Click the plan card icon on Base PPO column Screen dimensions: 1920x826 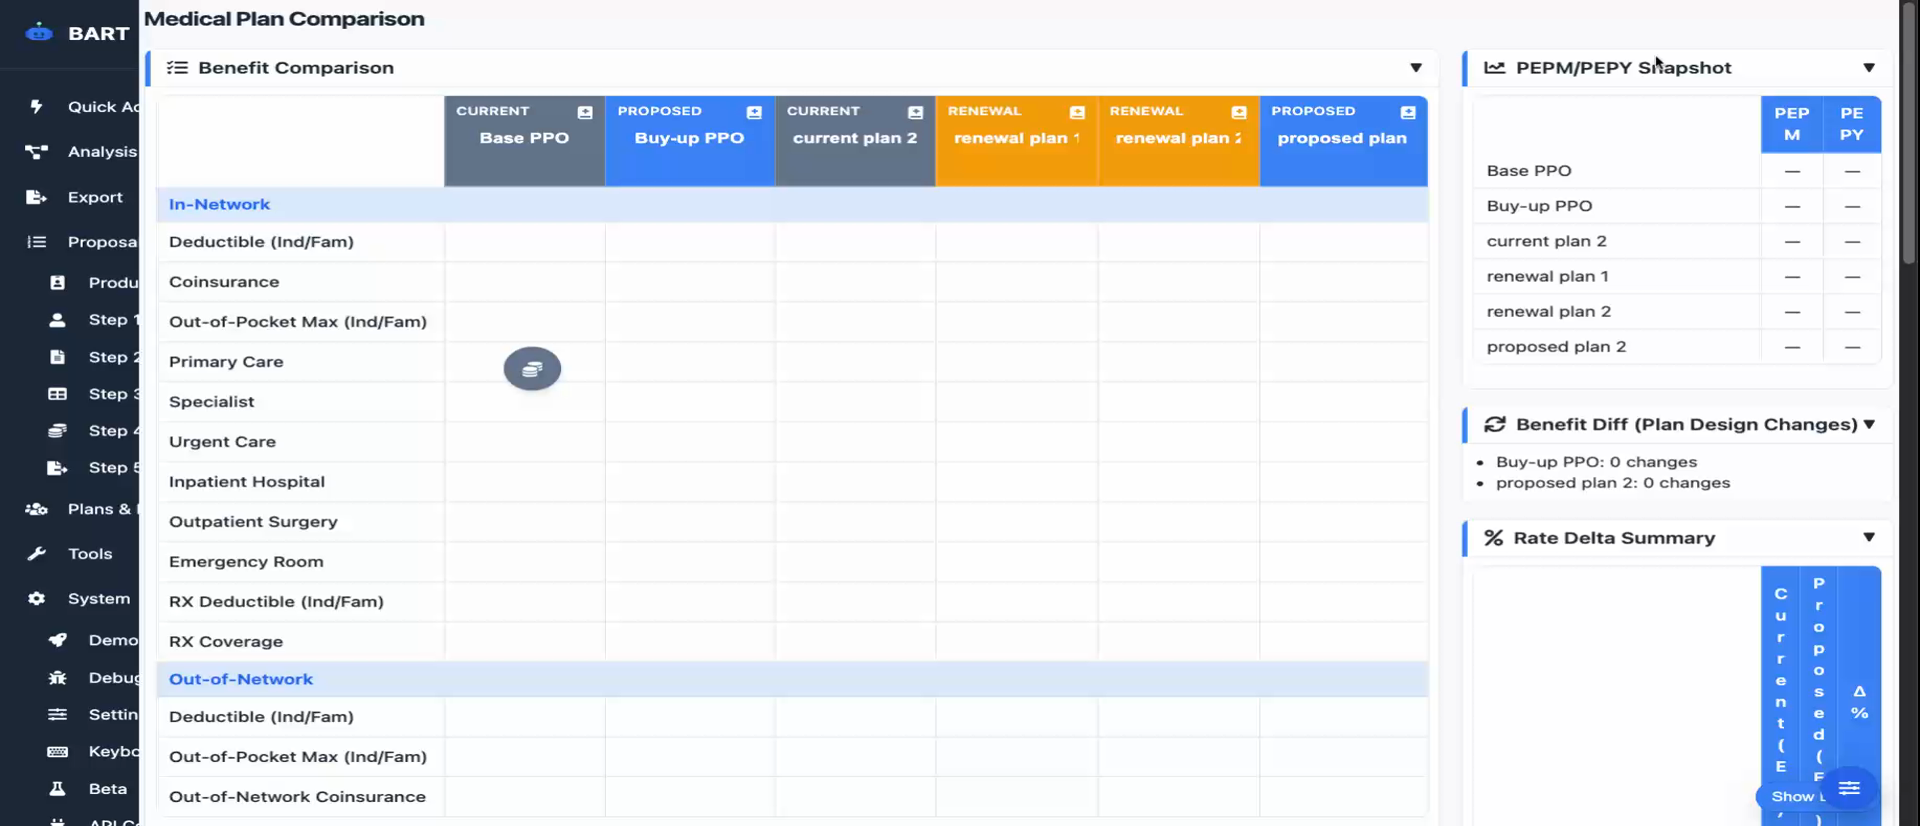click(x=585, y=112)
